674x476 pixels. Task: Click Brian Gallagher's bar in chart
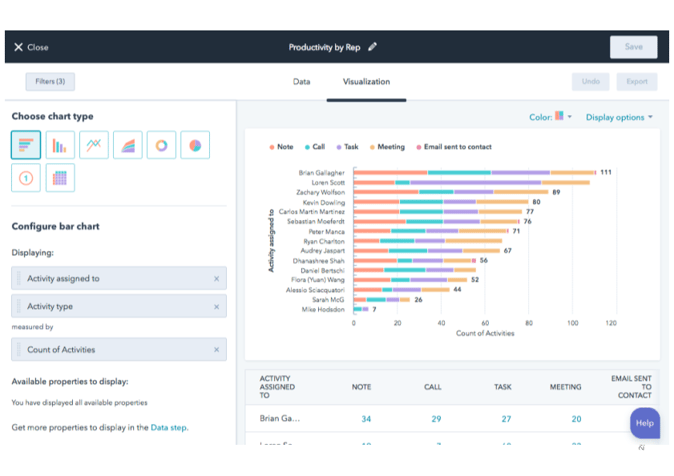(475, 172)
